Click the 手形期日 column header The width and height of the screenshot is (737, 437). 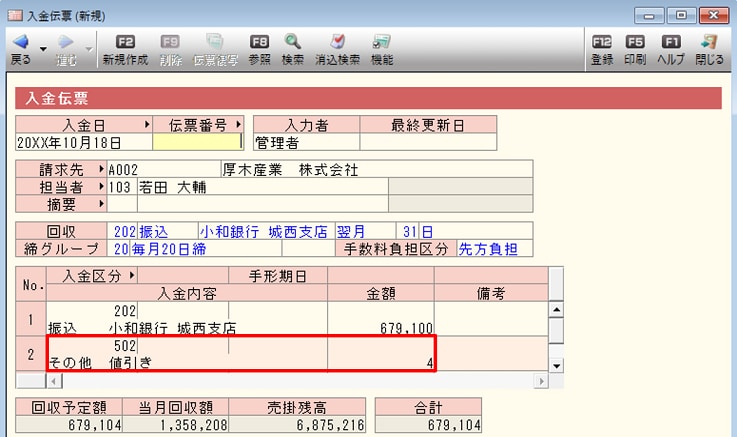(x=278, y=276)
